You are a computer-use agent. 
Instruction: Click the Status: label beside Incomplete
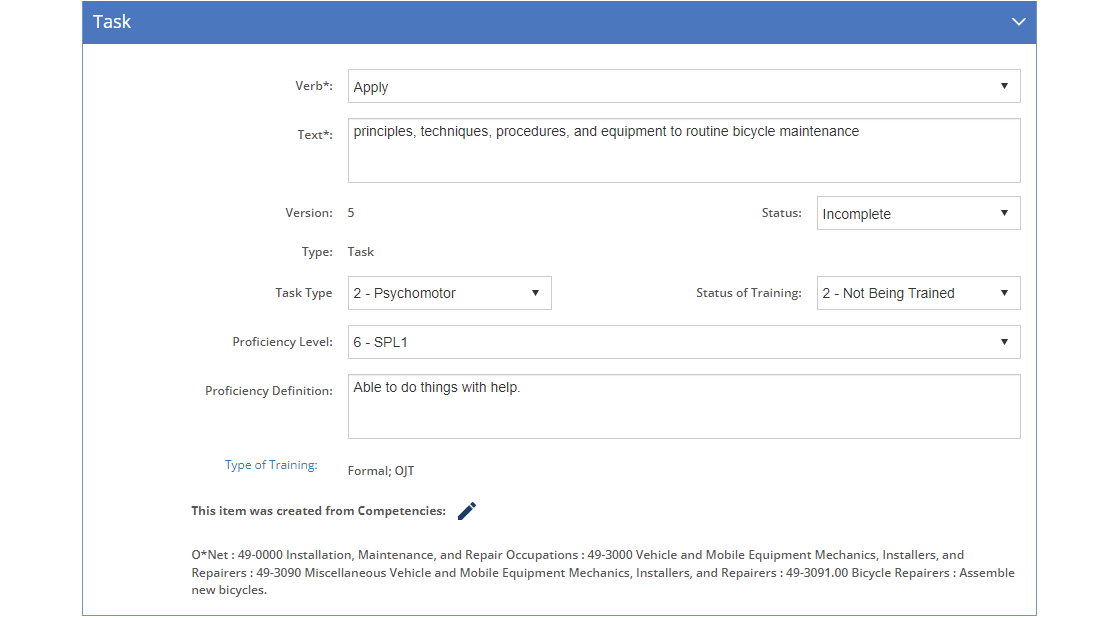coord(781,213)
